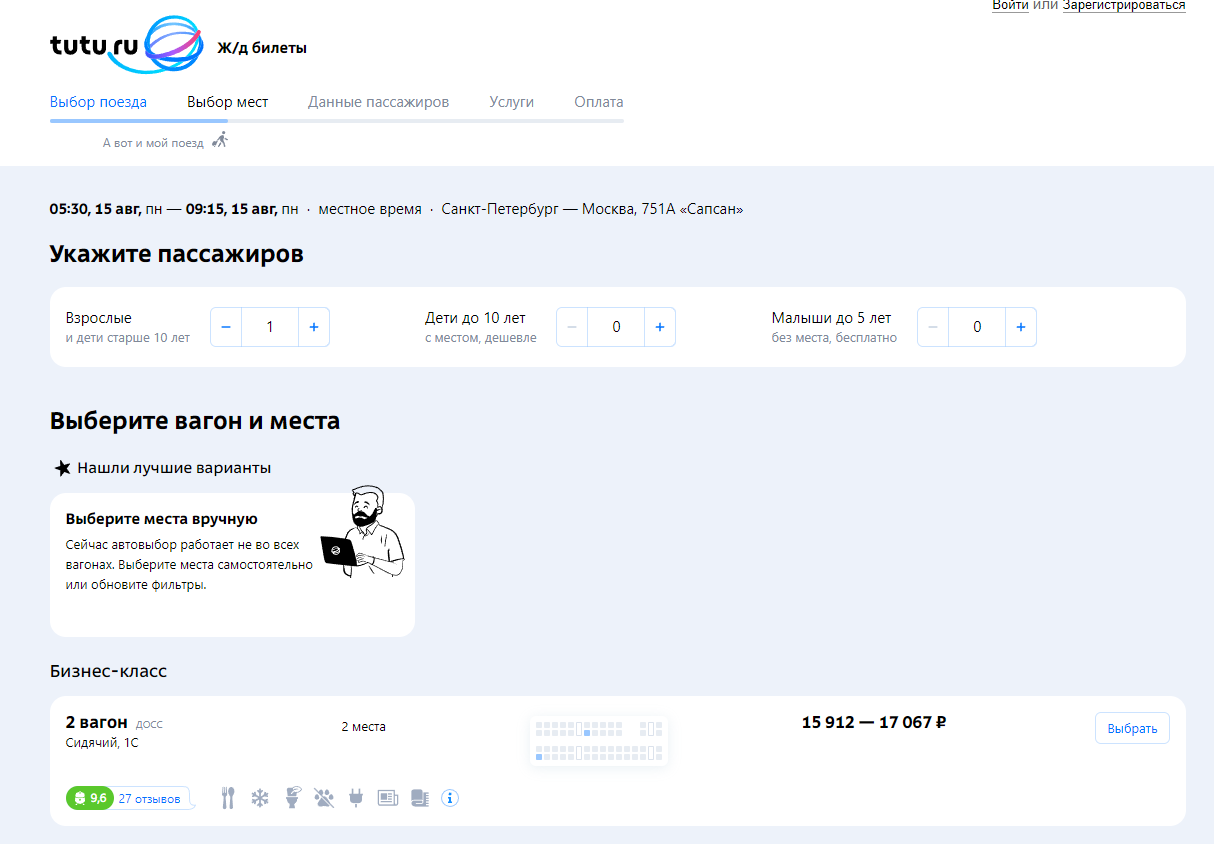Go to the Выбор поезда step
This screenshot has height=844, width=1214.
click(x=98, y=102)
